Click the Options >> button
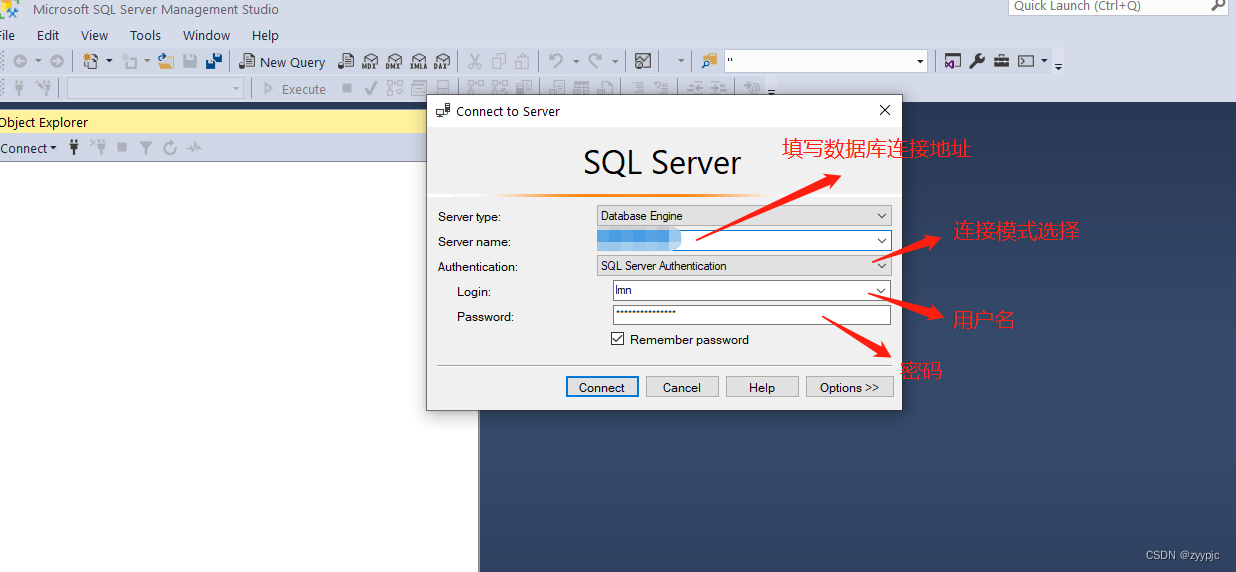Viewport: 1236px width, 572px height. point(850,387)
